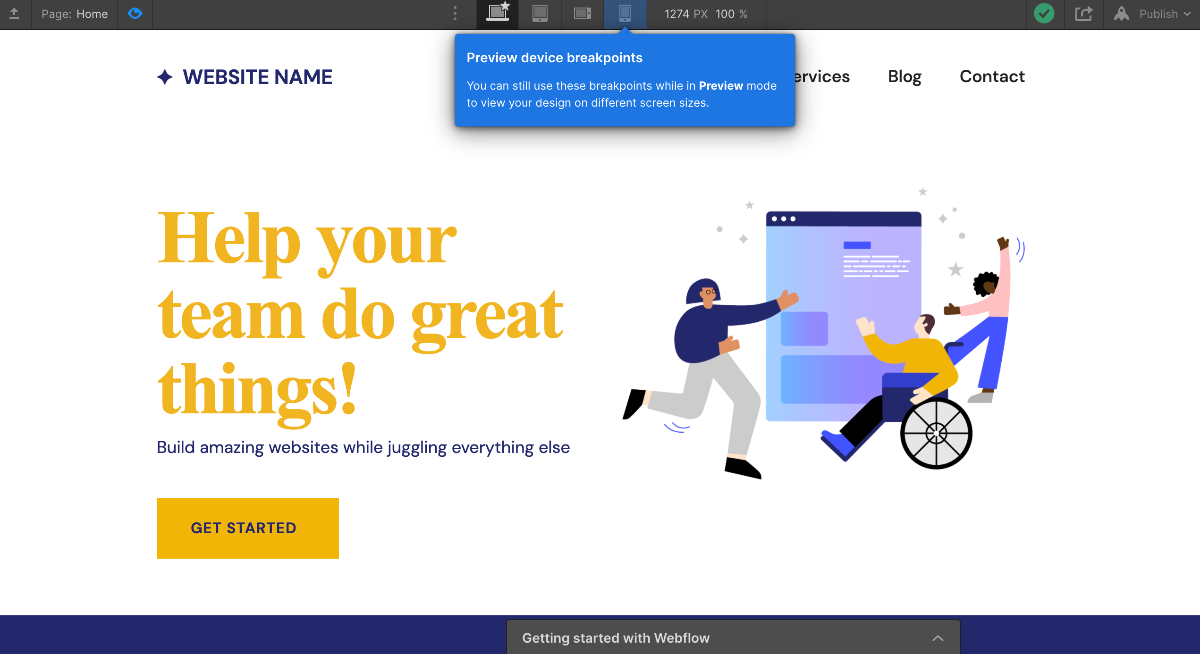The image size is (1200, 654).
Task: Open the Page: Home selector
Action: coord(74,14)
